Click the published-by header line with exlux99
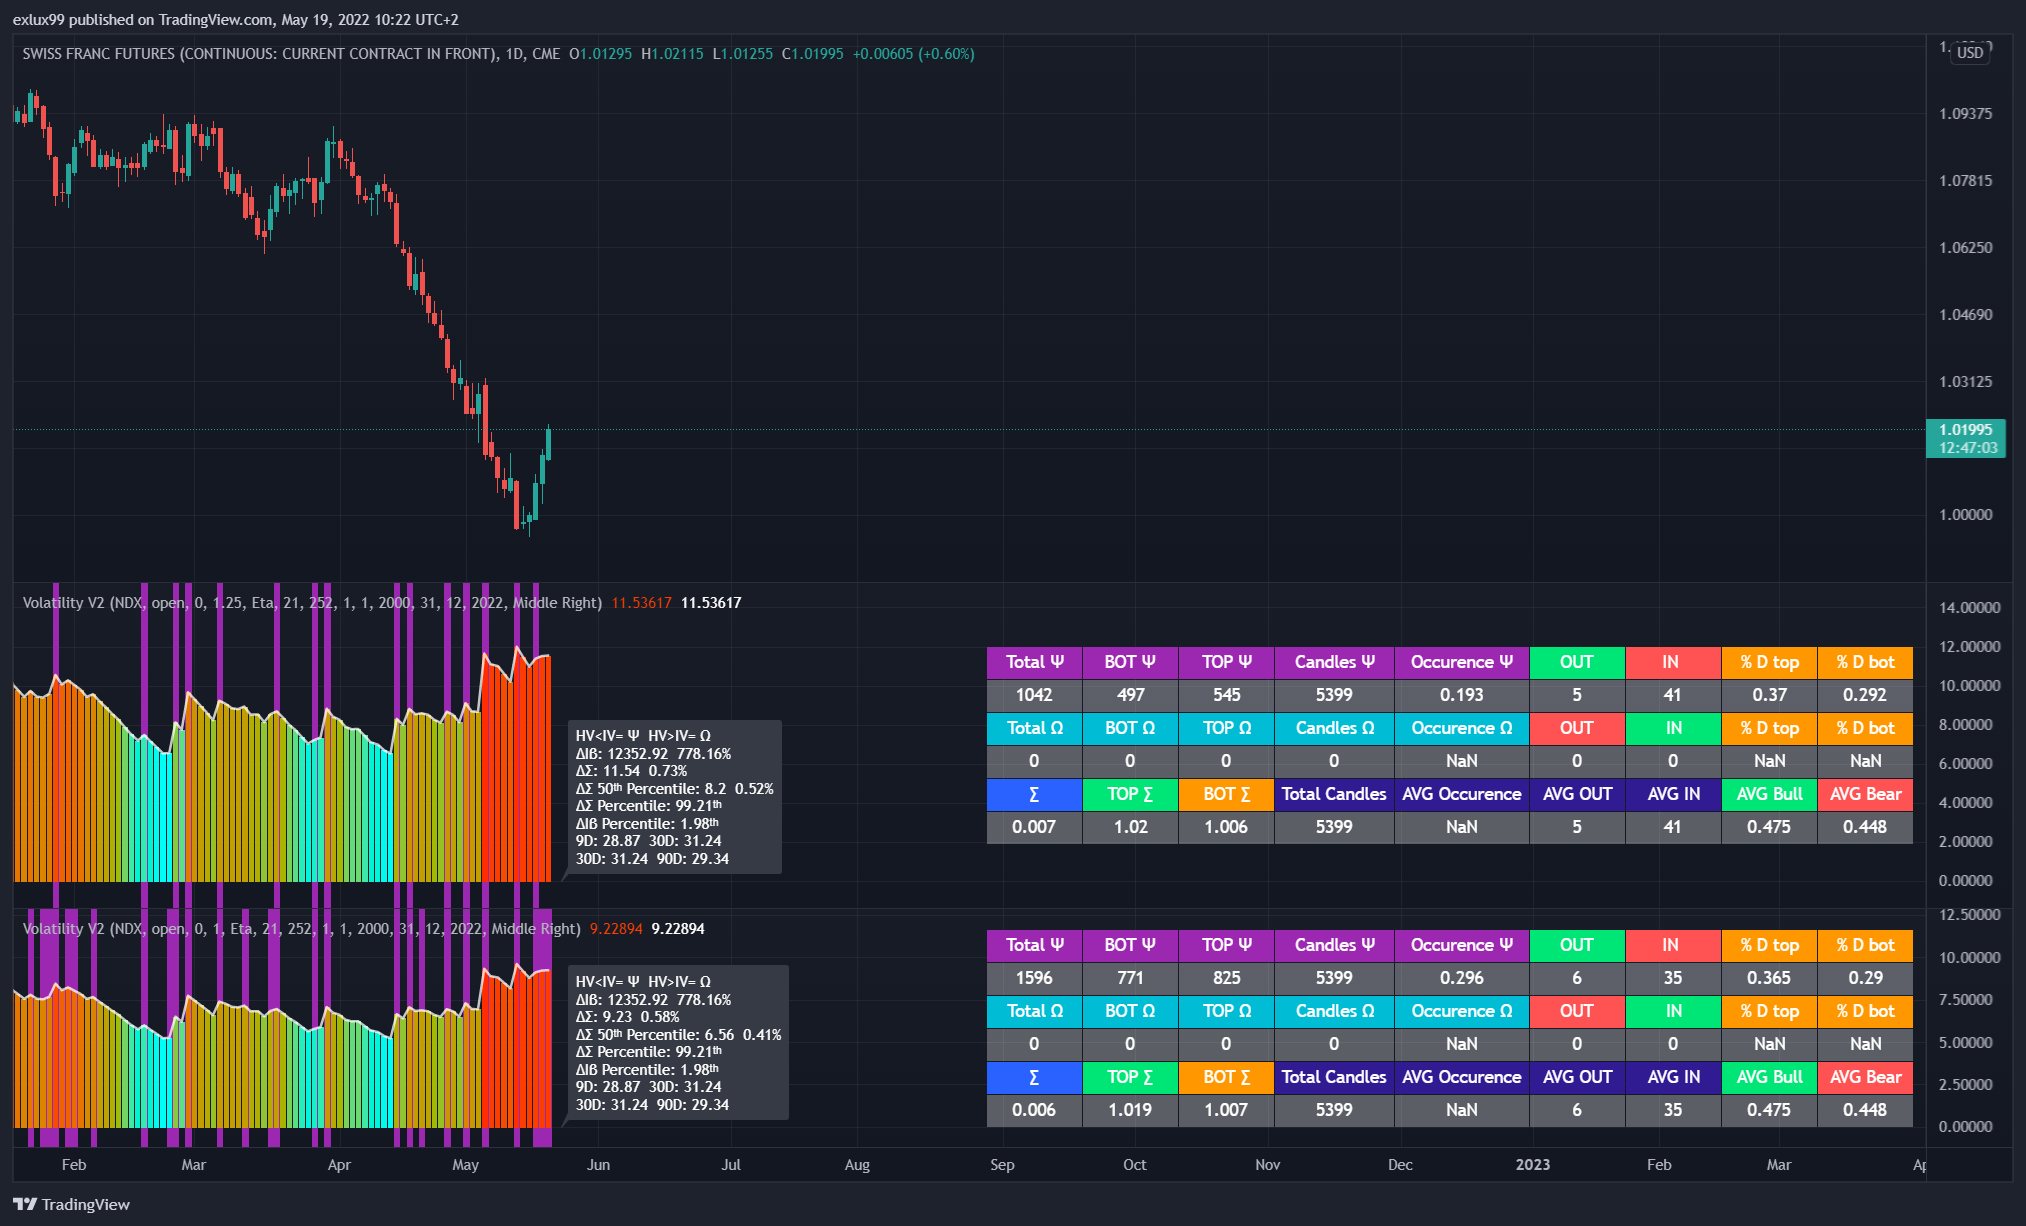 point(236,19)
